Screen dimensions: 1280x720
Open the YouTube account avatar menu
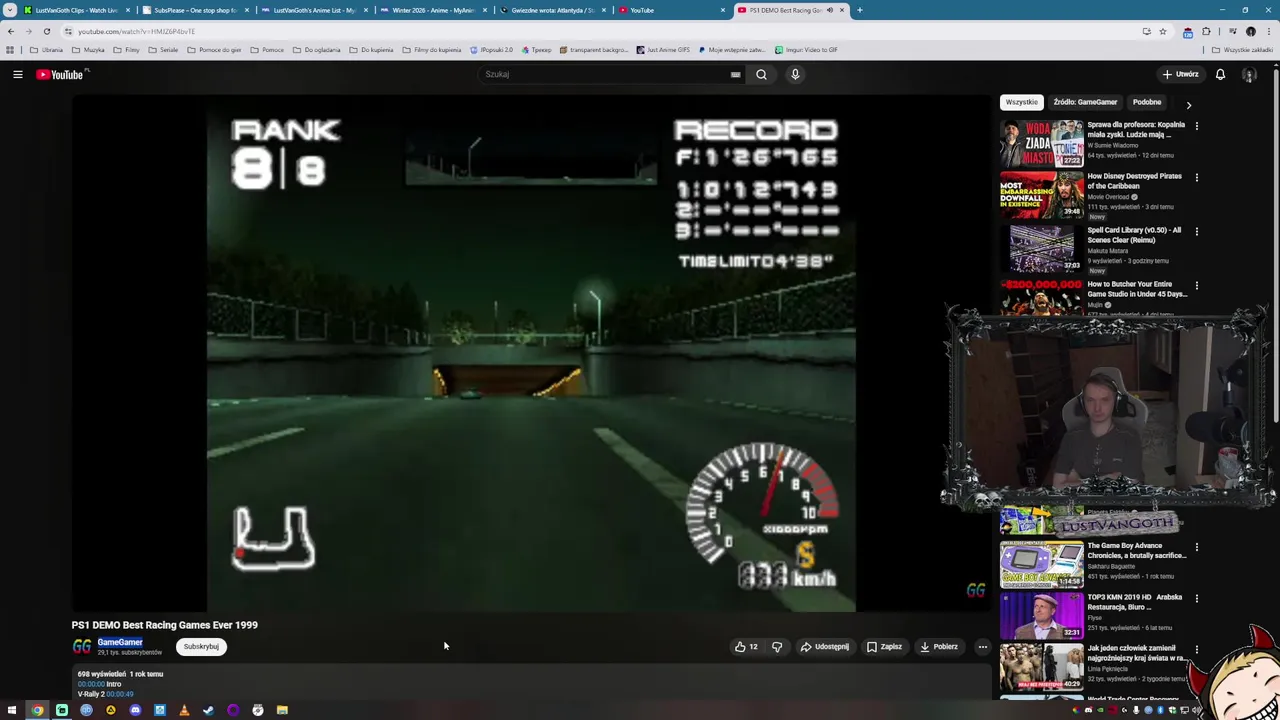(x=1249, y=74)
